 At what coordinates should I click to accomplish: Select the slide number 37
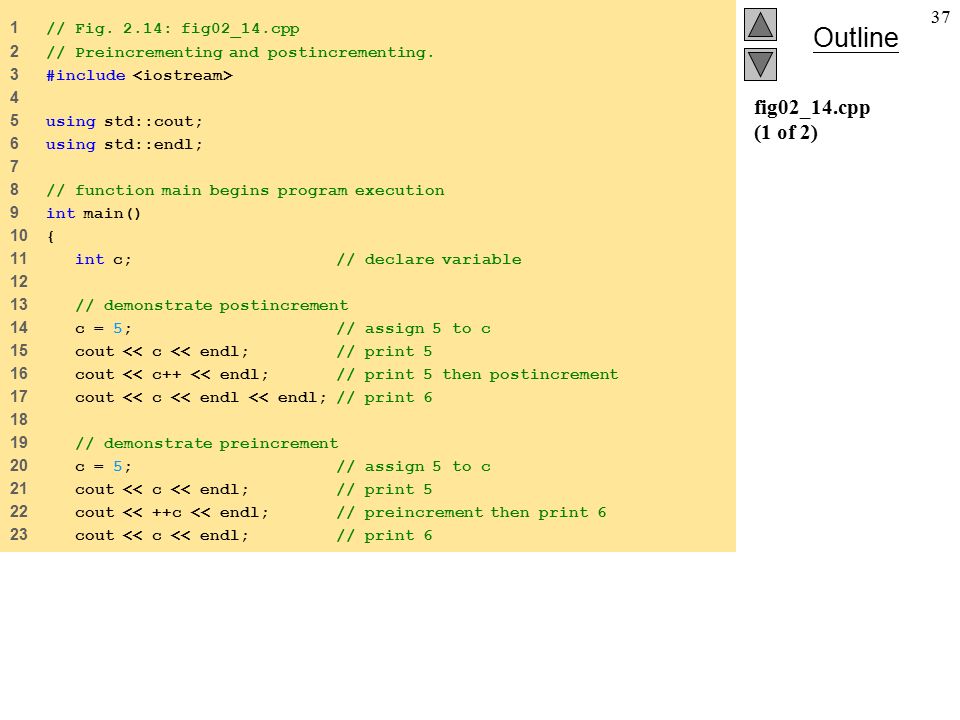[x=940, y=17]
